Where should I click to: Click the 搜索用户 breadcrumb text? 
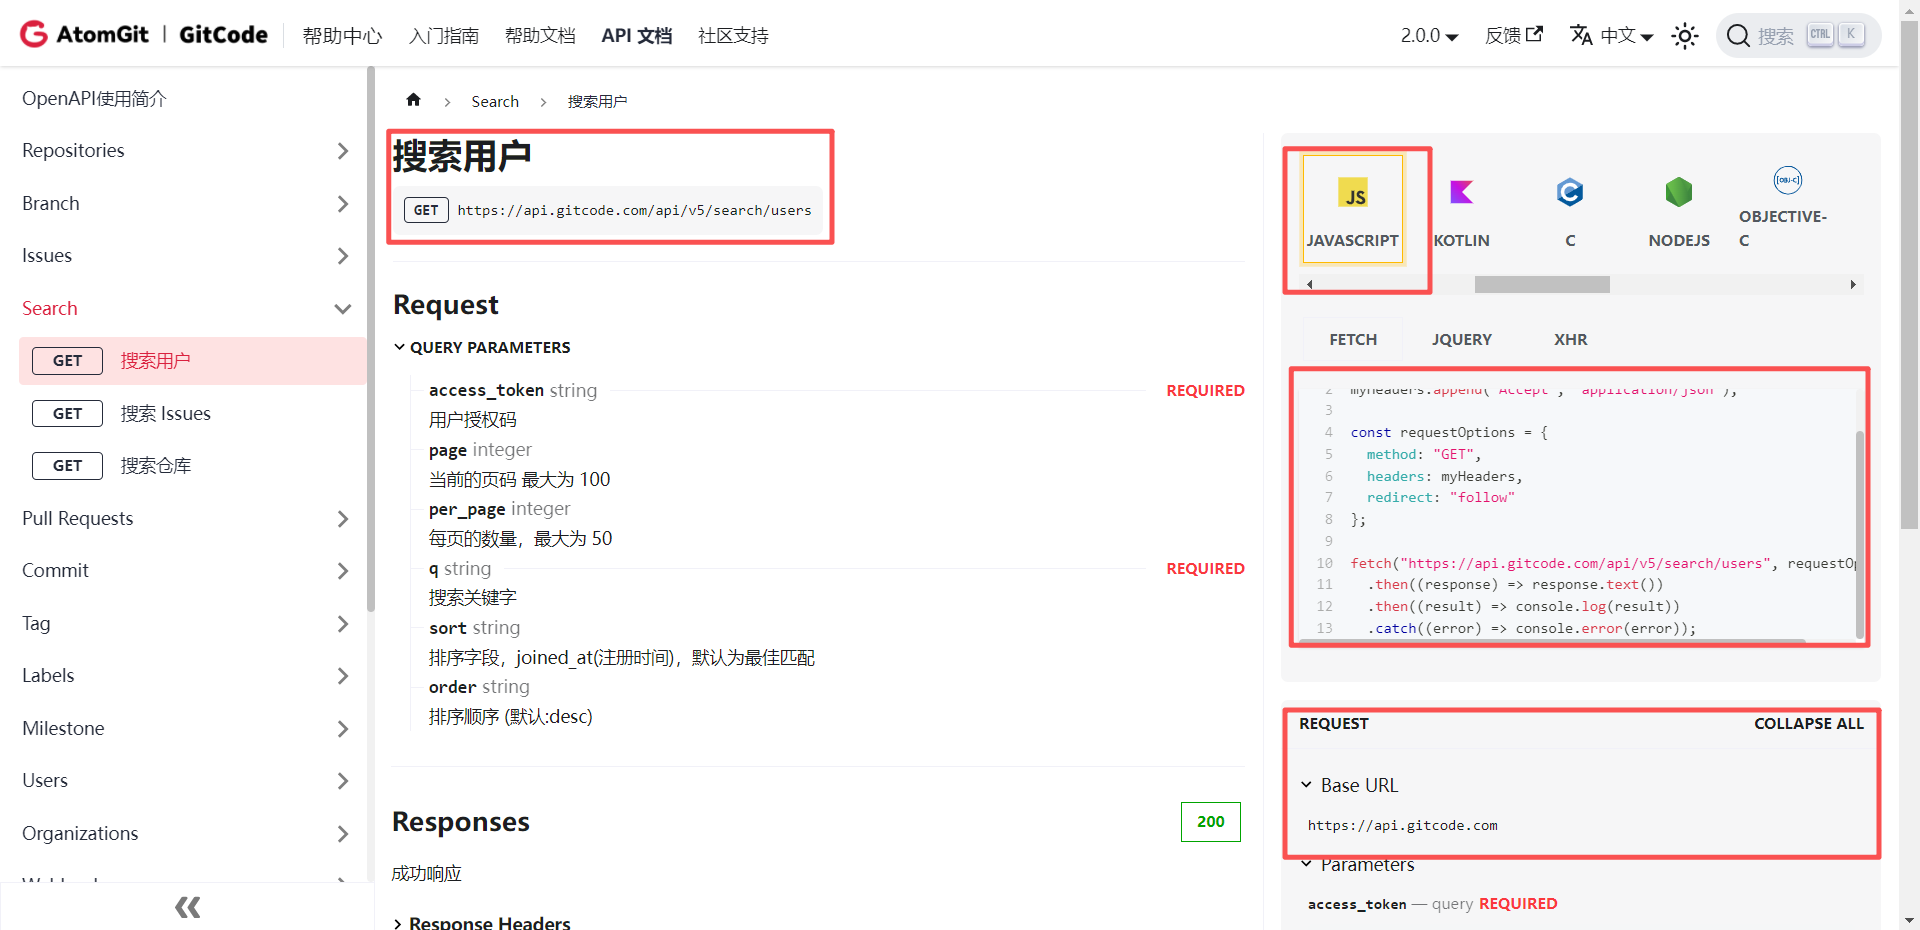click(x=597, y=101)
